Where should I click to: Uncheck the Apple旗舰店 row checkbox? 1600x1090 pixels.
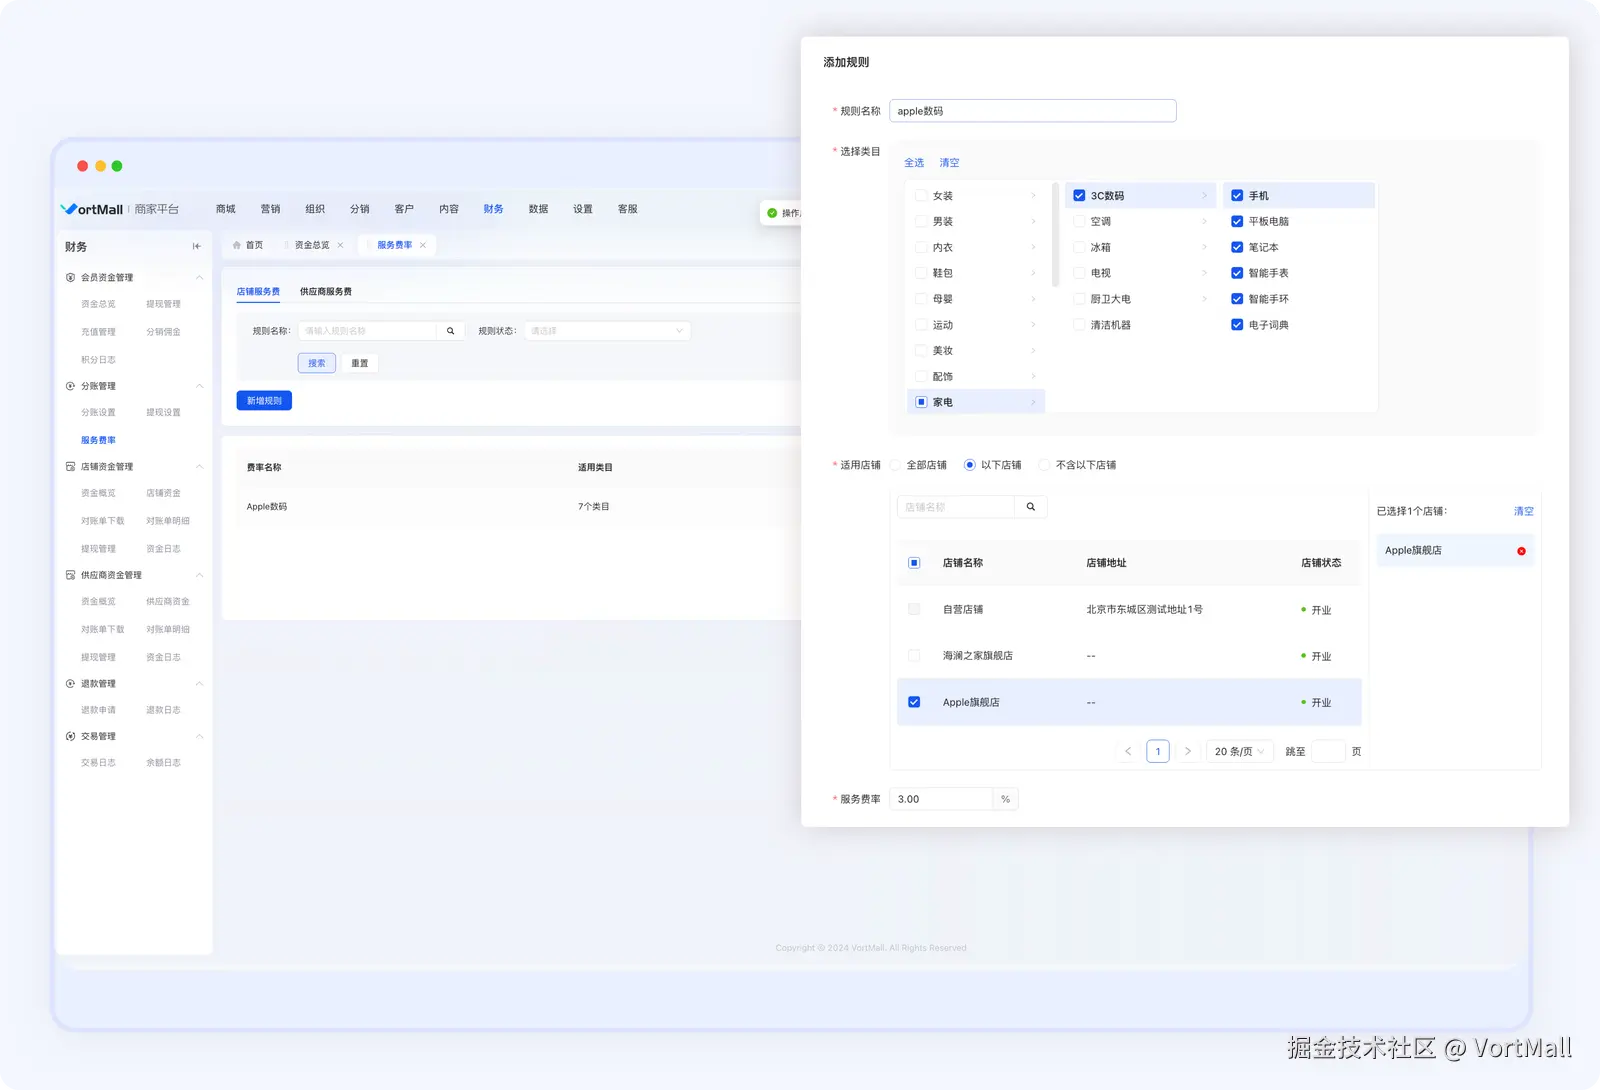click(x=914, y=702)
